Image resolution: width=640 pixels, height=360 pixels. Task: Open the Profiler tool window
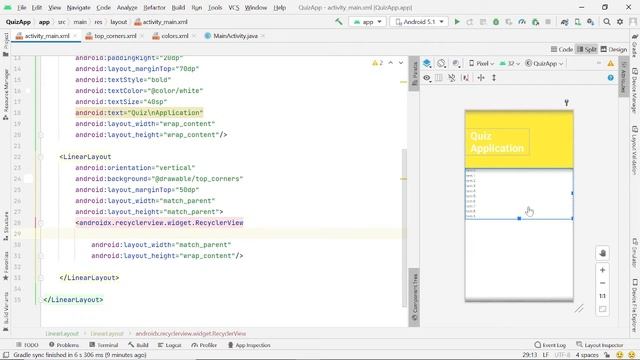(204, 345)
